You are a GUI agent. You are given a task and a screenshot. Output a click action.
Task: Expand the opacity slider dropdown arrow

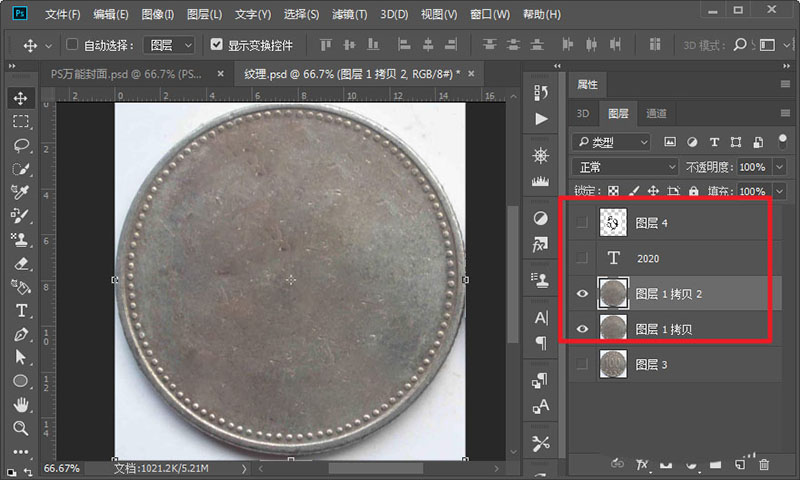click(780, 167)
